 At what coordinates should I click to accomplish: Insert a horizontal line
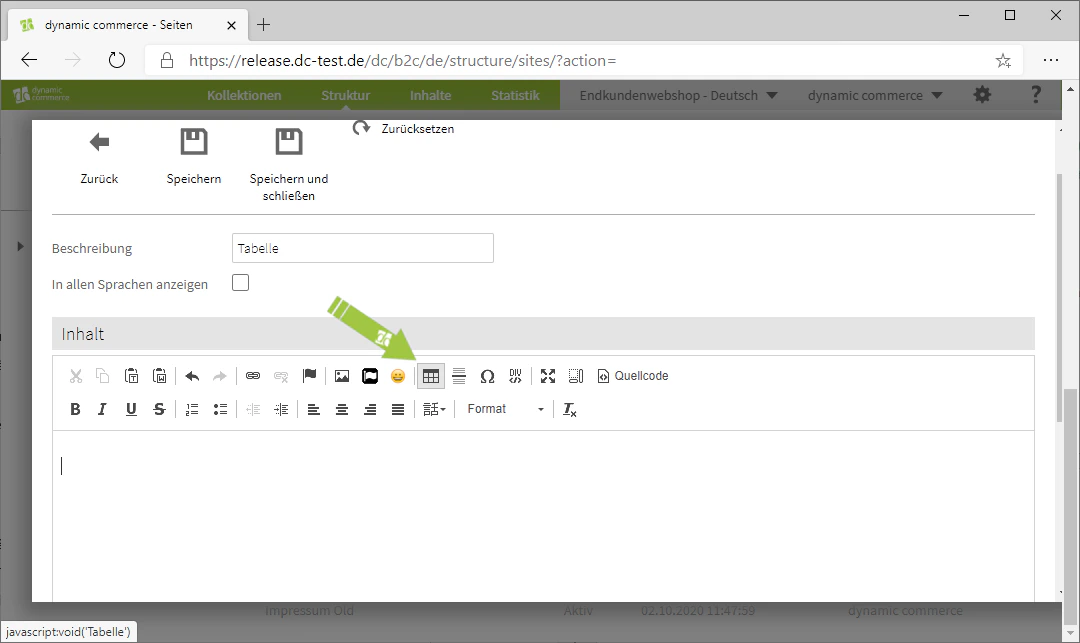point(459,376)
